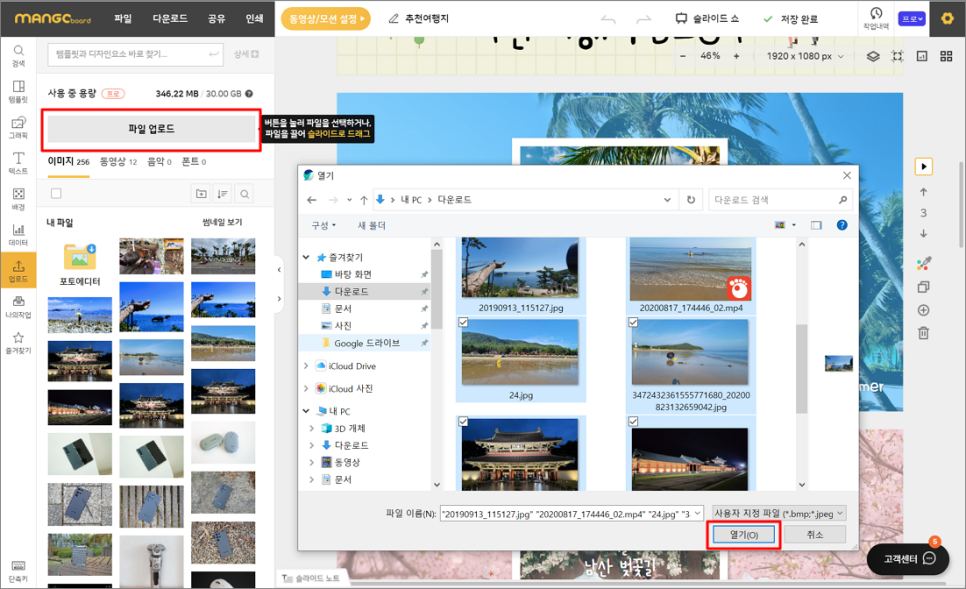Click the new folder icon in file panel

click(201, 194)
